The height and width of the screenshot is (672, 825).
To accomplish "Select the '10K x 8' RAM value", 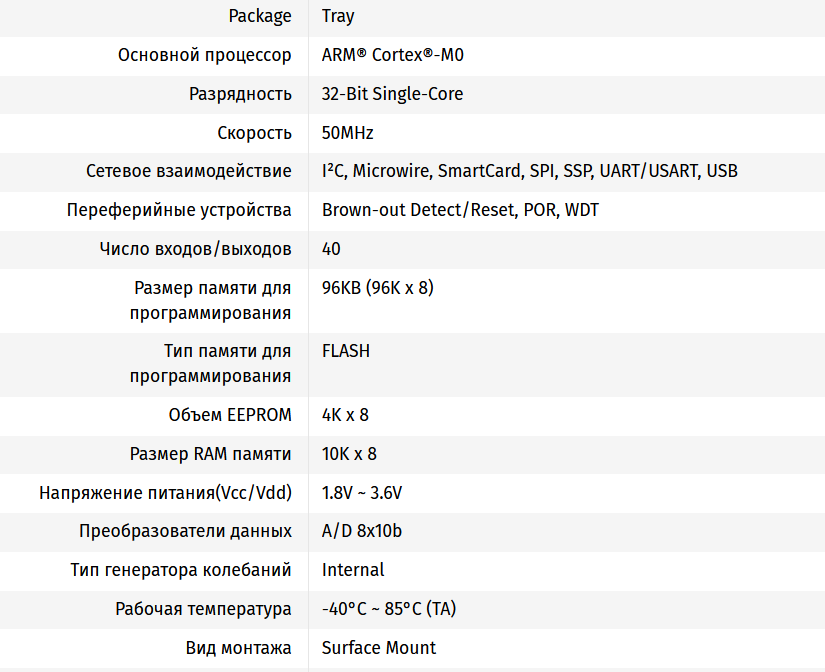I will coord(349,454).
